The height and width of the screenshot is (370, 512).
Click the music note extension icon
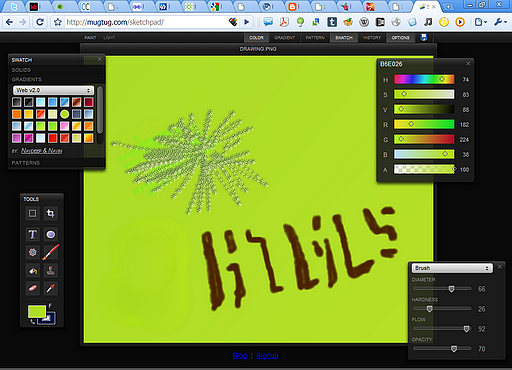[428, 22]
